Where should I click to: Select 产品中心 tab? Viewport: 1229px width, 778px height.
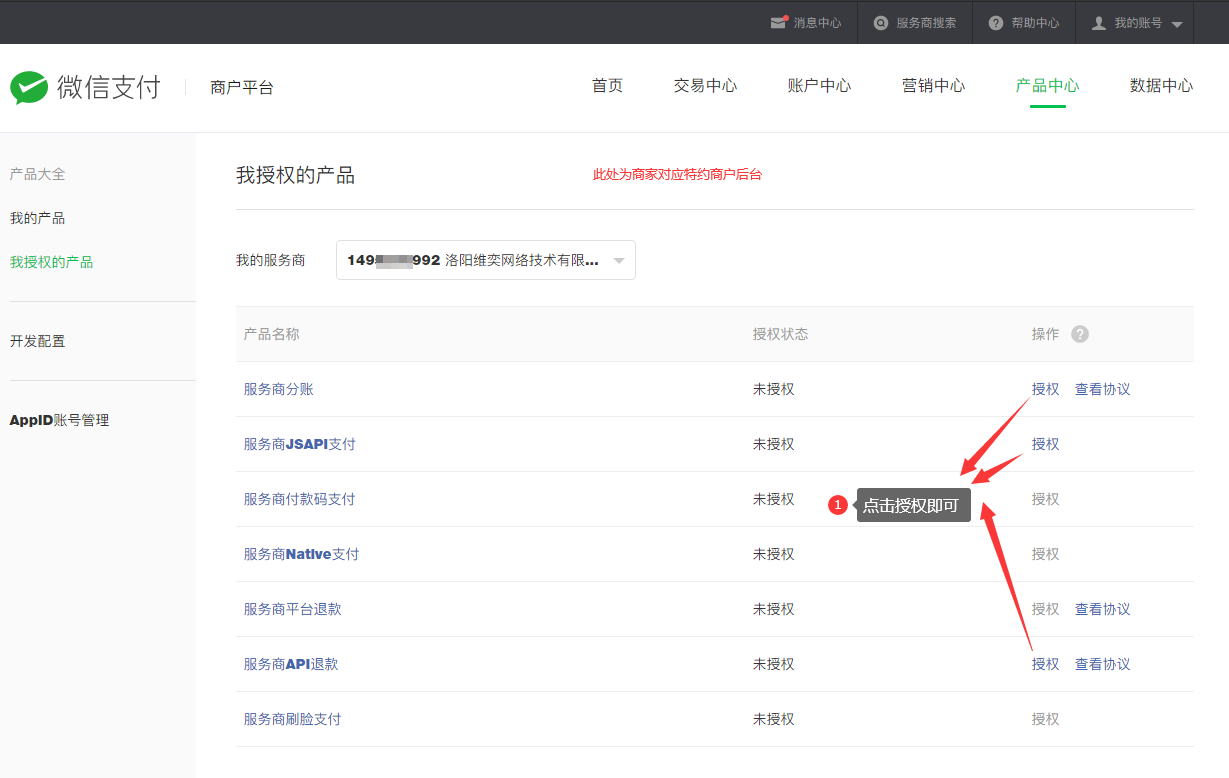[x=1047, y=86]
